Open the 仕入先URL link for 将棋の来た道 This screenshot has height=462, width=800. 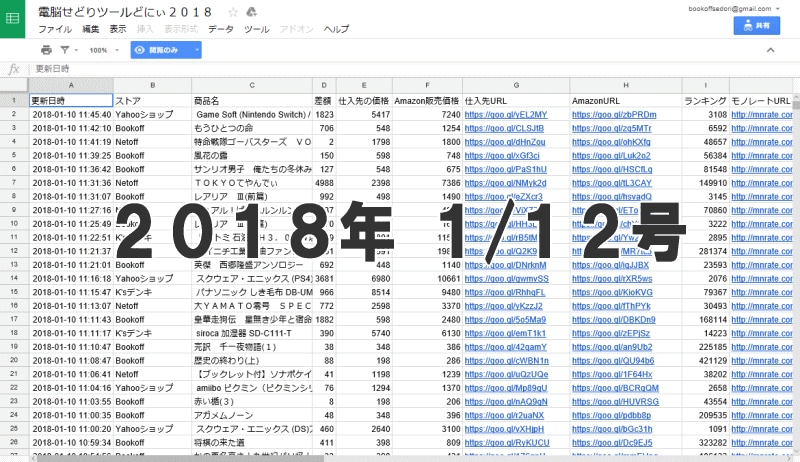[x=507, y=443]
